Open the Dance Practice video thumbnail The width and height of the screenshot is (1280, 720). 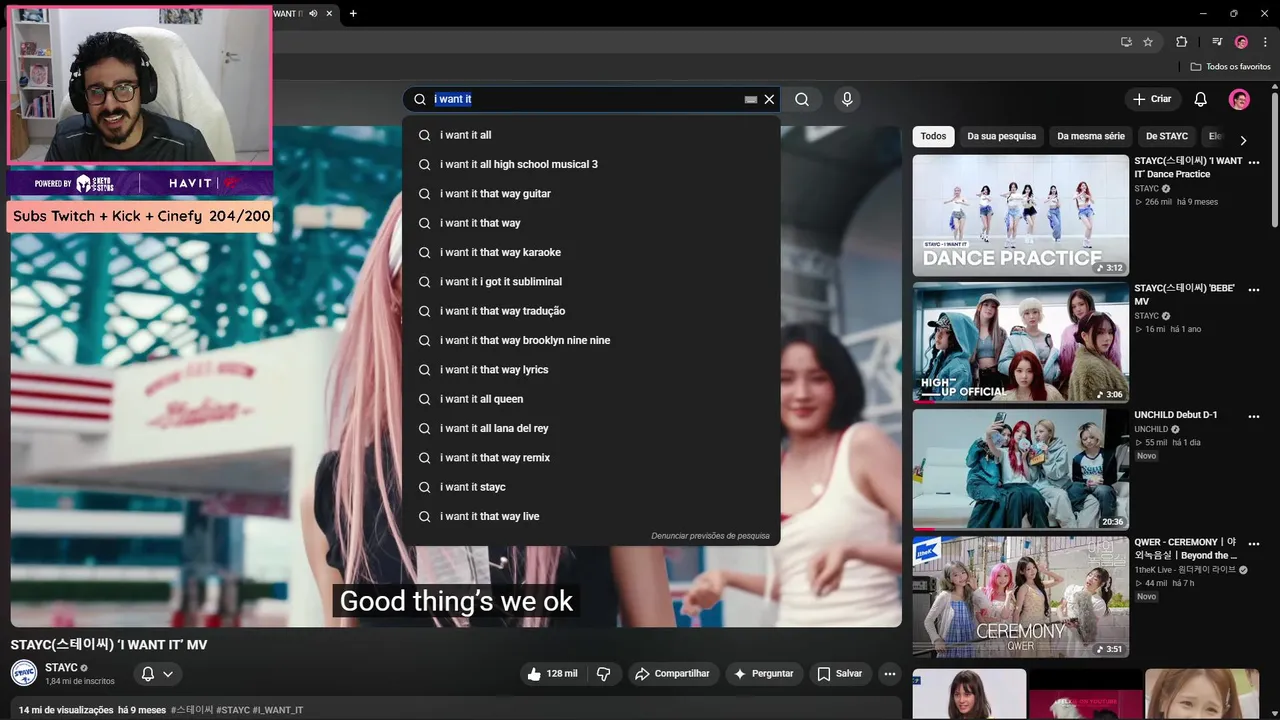point(1020,215)
